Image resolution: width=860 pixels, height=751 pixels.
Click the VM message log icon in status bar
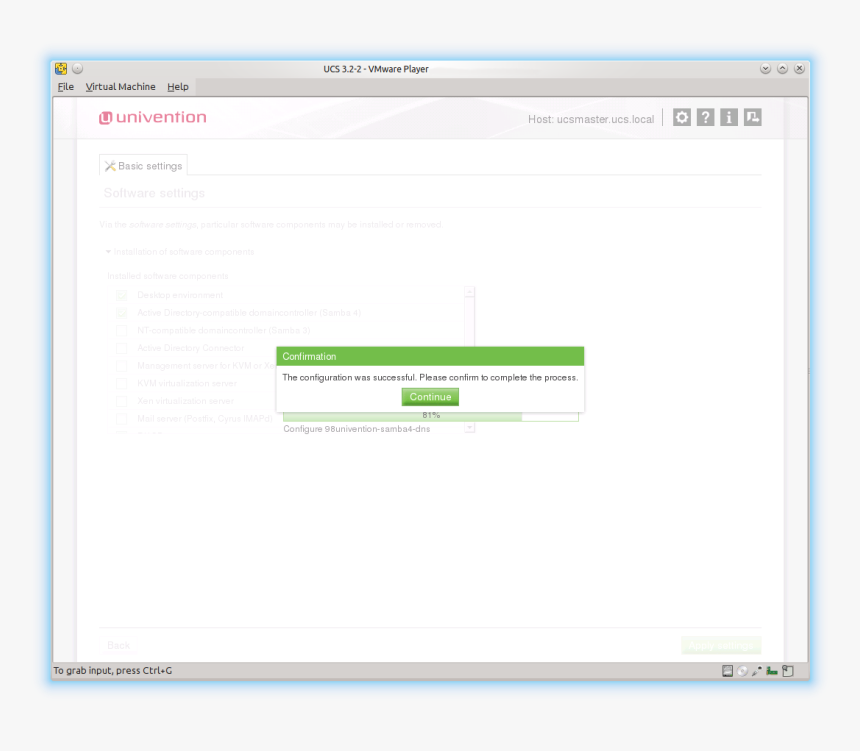tap(788, 670)
